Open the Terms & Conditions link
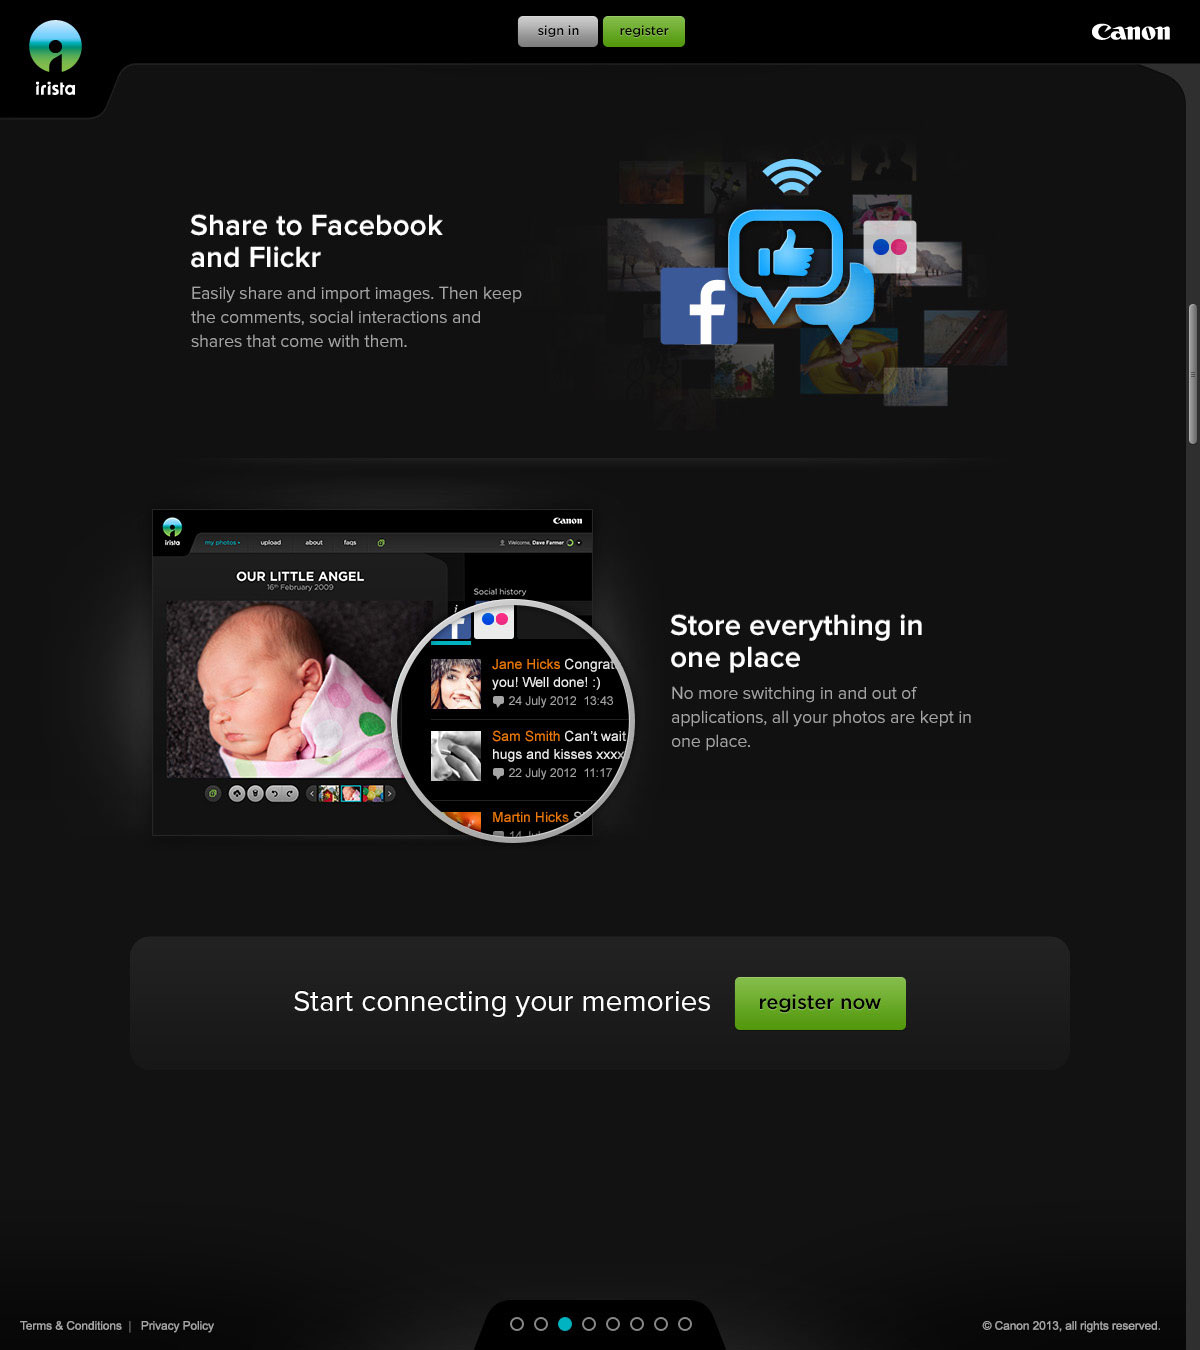The image size is (1200, 1350). point(71,1326)
